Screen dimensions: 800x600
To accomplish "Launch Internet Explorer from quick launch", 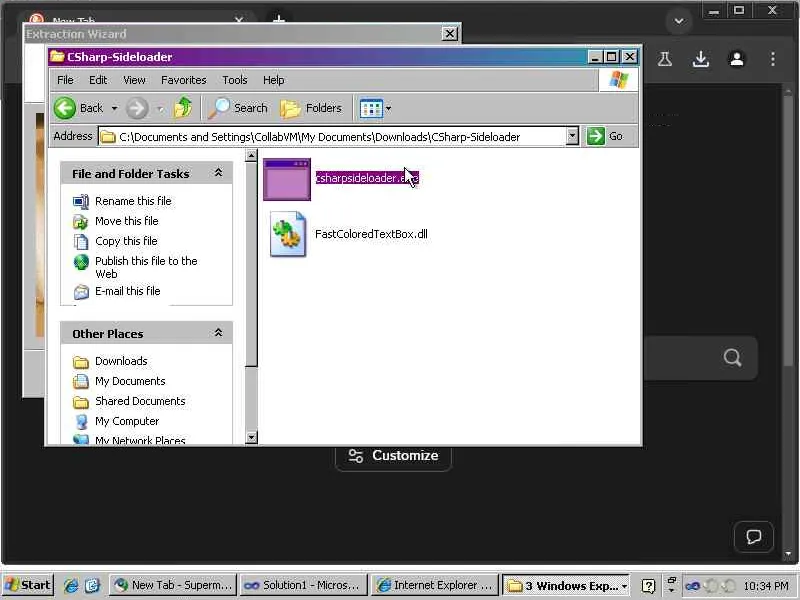I will pos(70,585).
